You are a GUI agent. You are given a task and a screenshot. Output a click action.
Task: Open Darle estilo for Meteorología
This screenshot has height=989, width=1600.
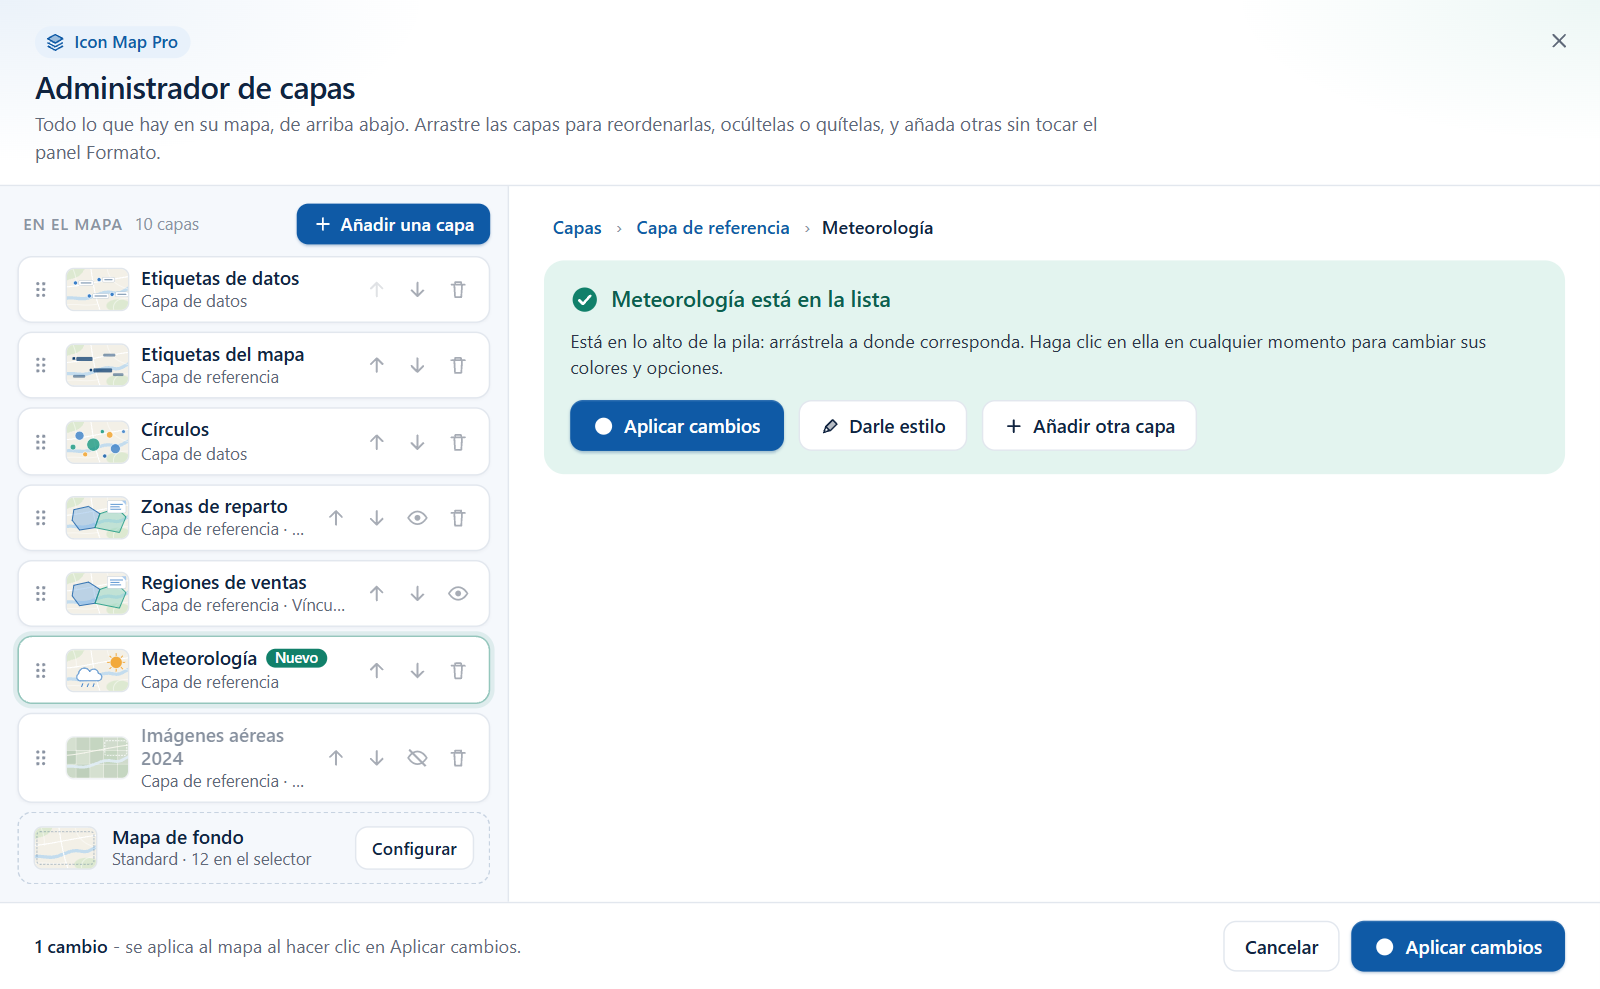click(883, 426)
